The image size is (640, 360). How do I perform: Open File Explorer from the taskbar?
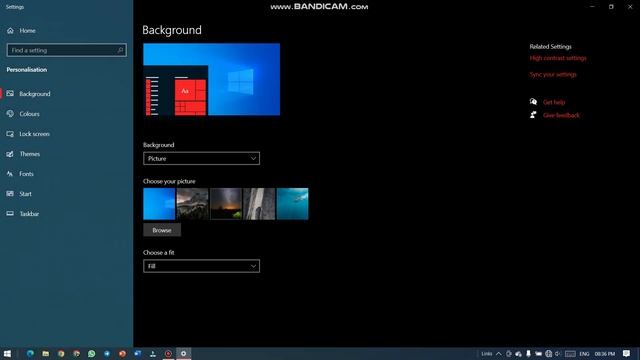click(46, 353)
